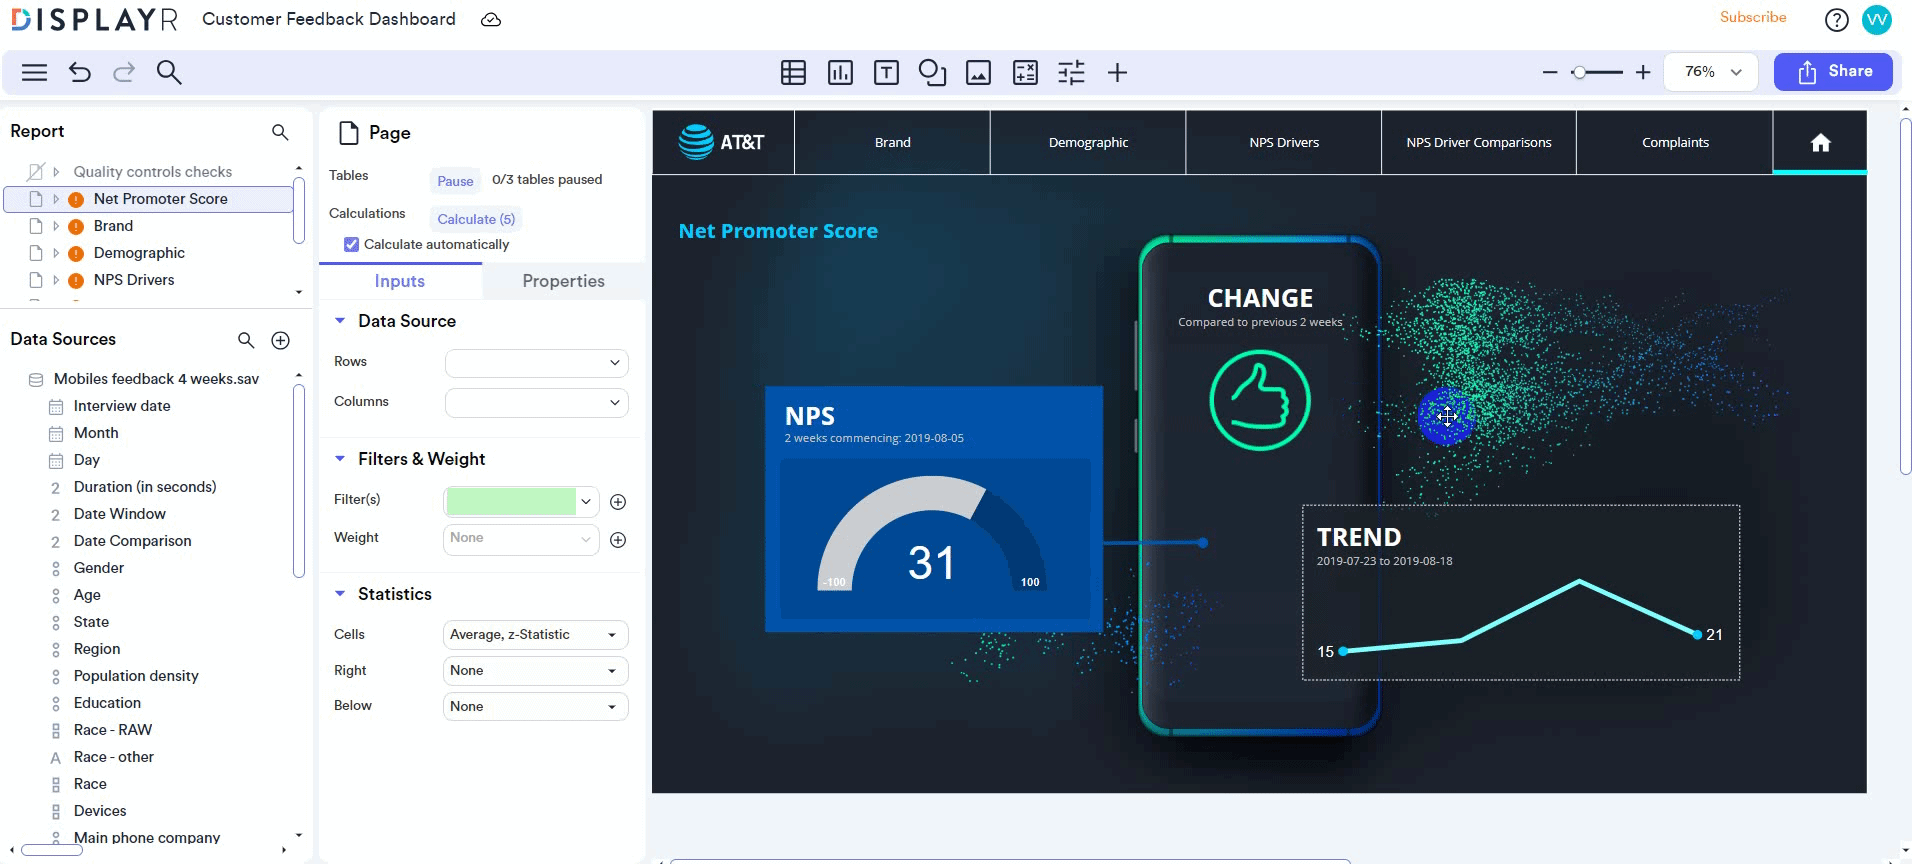Select the Population density variable
This screenshot has height=864, width=1912.
[x=136, y=676]
